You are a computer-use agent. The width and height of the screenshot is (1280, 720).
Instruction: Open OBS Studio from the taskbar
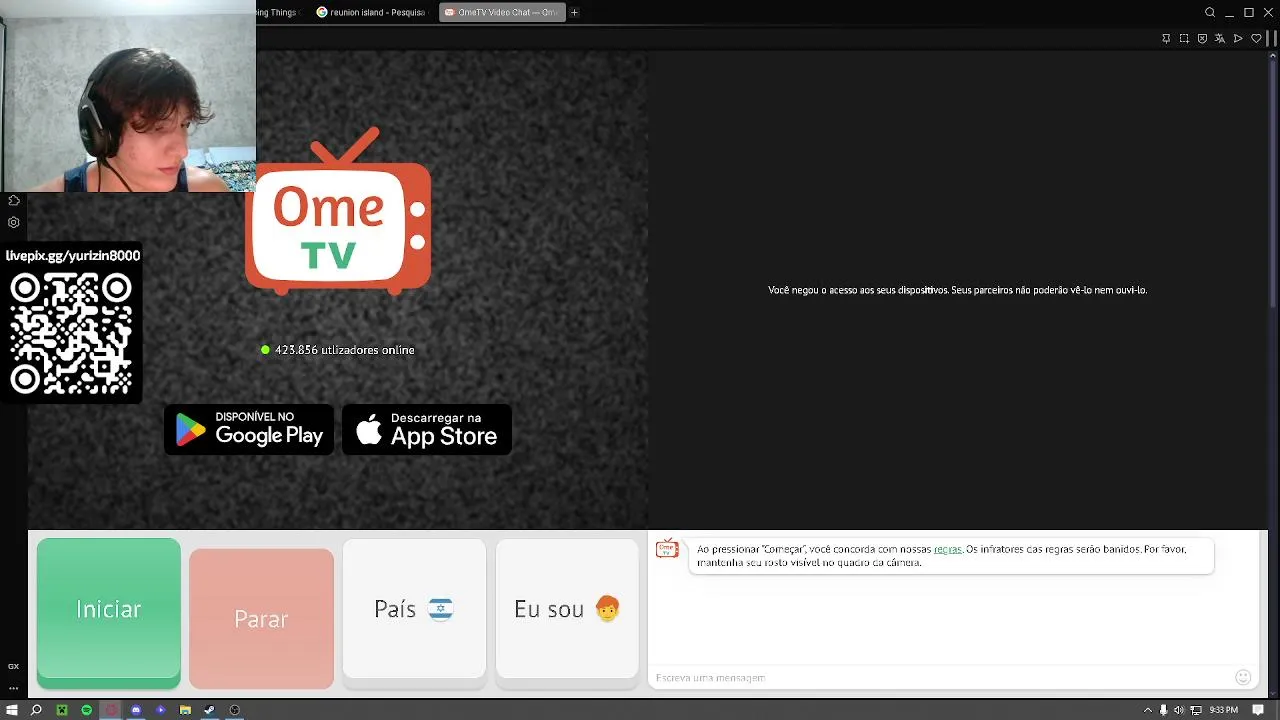click(x=234, y=710)
